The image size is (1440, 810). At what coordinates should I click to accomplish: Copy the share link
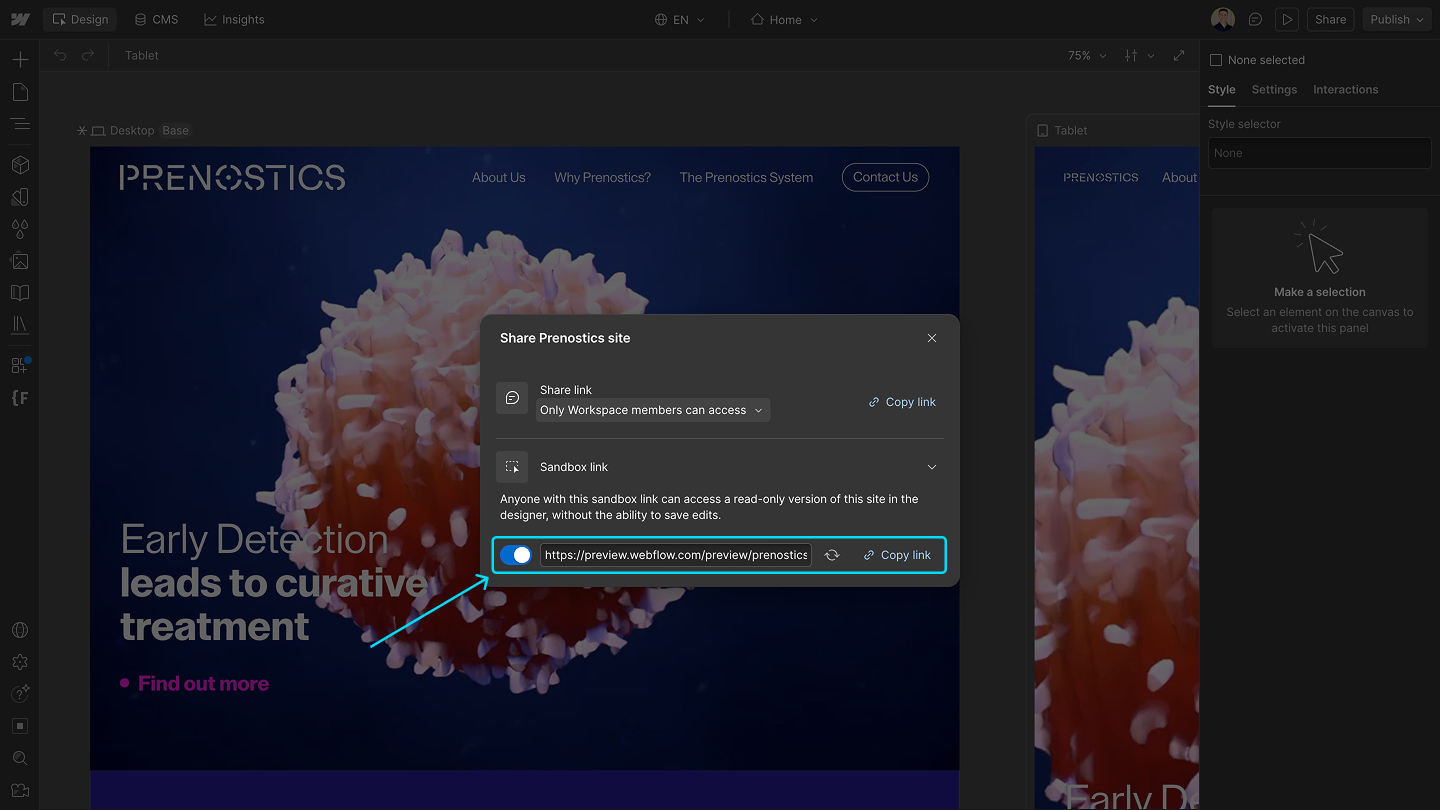(902, 402)
